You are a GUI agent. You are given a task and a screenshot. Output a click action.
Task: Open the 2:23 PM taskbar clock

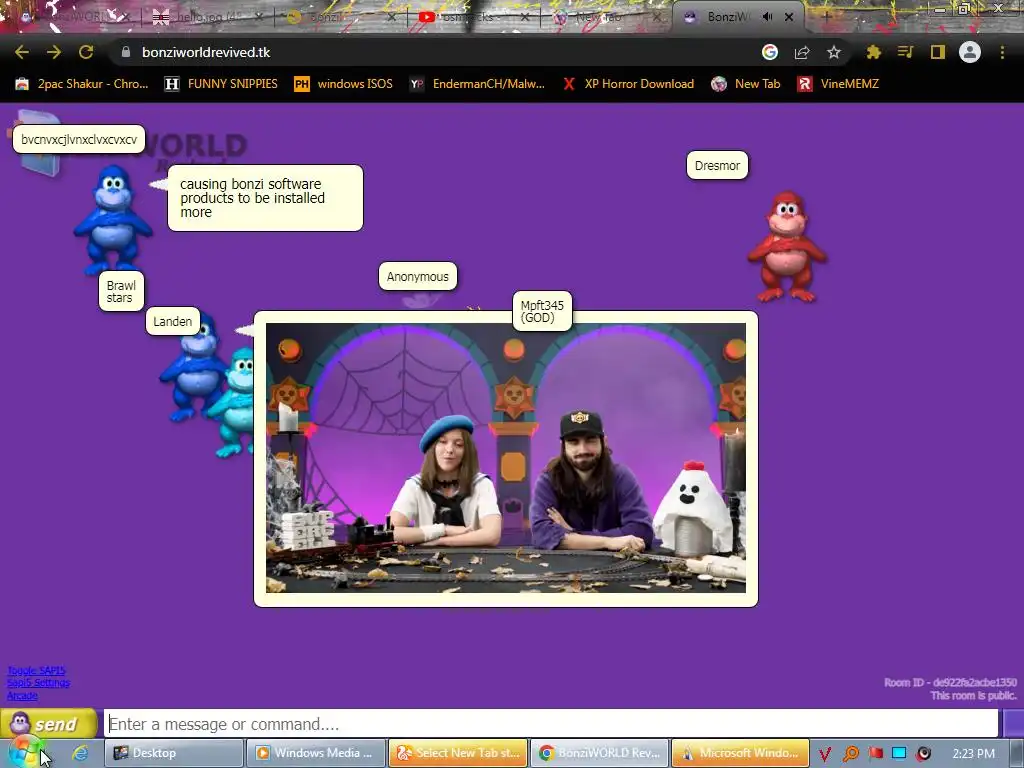click(x=973, y=754)
